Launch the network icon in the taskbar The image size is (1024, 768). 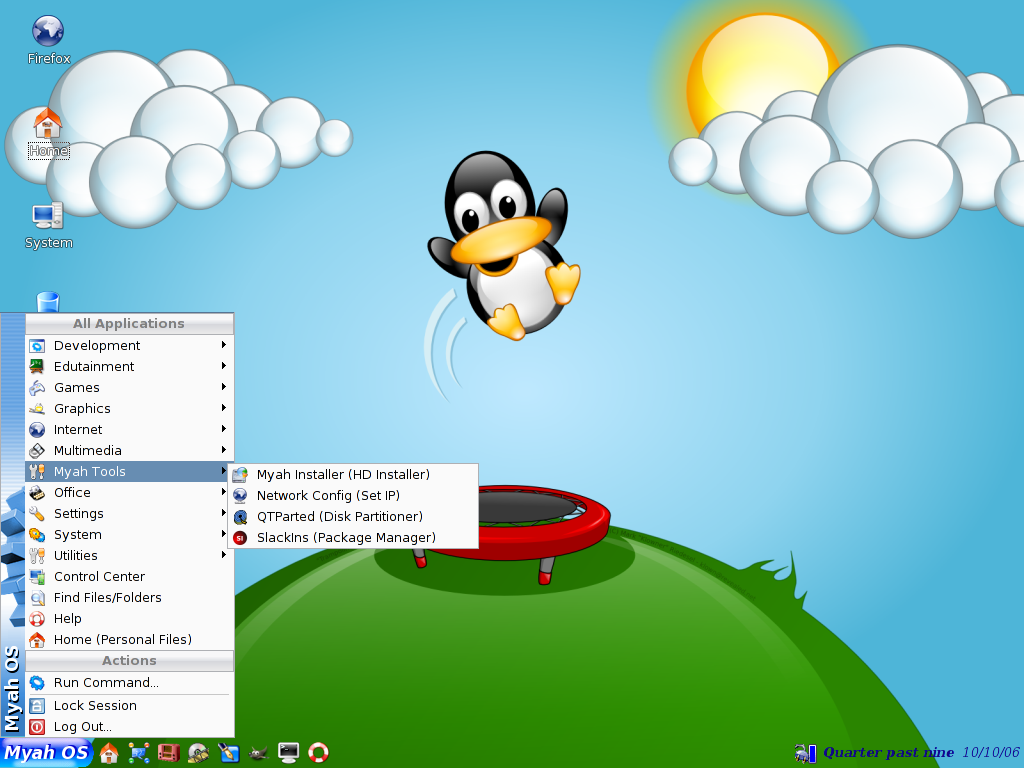click(138, 753)
